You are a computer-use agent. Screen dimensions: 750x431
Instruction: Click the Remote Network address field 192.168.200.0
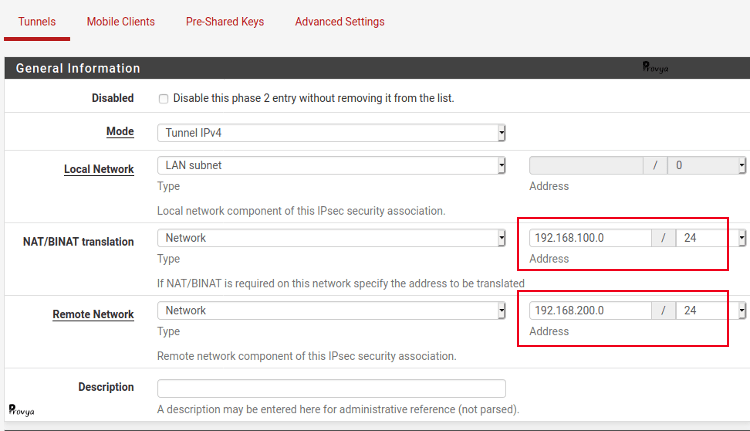[590, 310]
